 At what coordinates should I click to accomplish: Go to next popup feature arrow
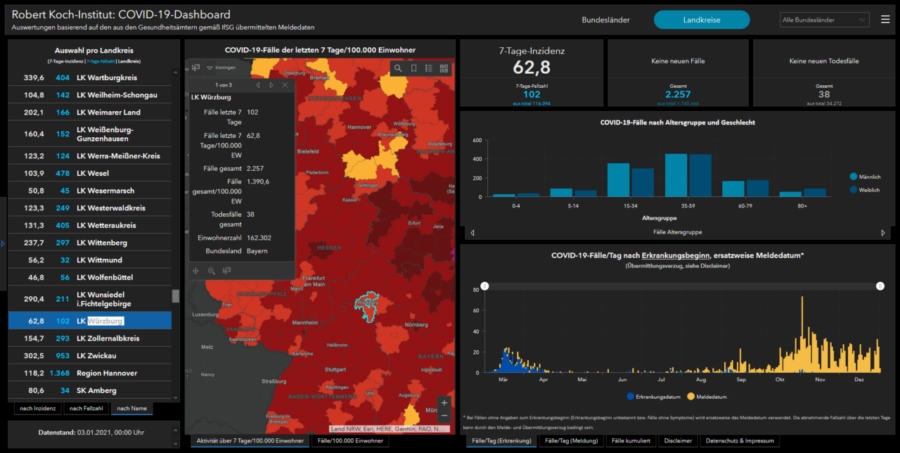[x=271, y=85]
